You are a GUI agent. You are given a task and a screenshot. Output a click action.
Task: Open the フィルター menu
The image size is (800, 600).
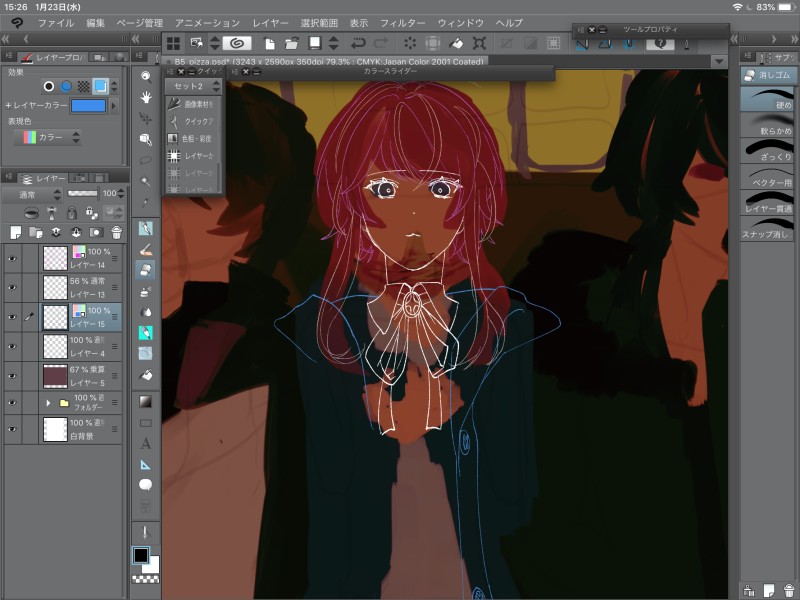403,23
